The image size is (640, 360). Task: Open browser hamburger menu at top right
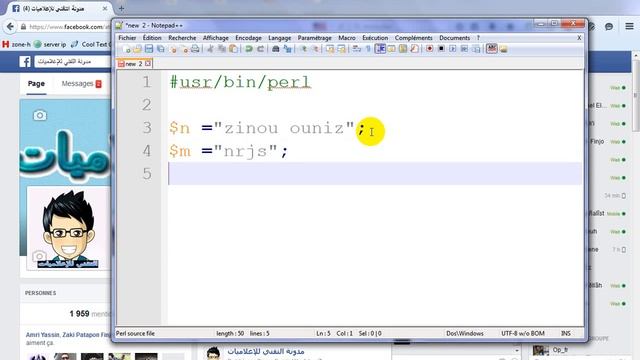(x=629, y=27)
